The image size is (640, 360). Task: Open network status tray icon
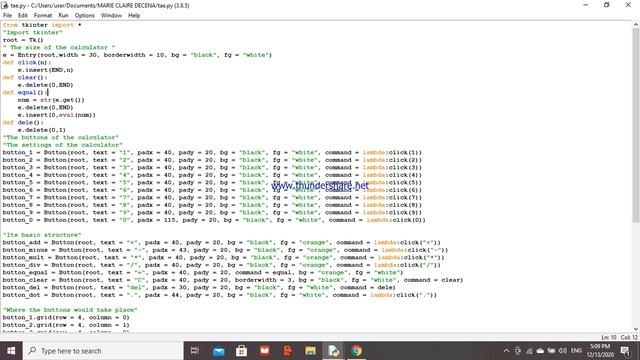pos(529,351)
